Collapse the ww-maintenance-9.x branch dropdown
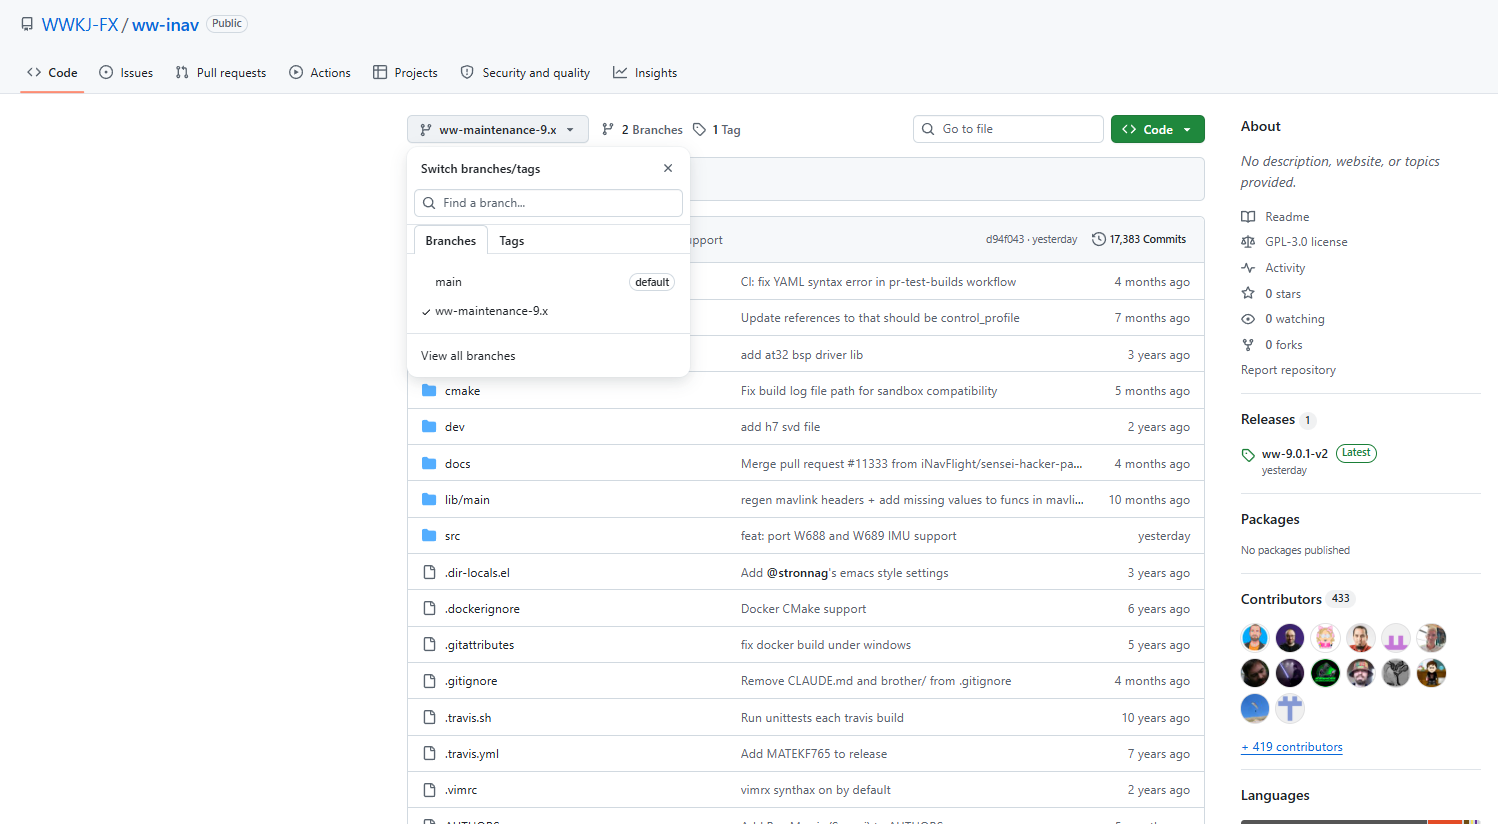The width and height of the screenshot is (1498, 824). click(x=498, y=130)
